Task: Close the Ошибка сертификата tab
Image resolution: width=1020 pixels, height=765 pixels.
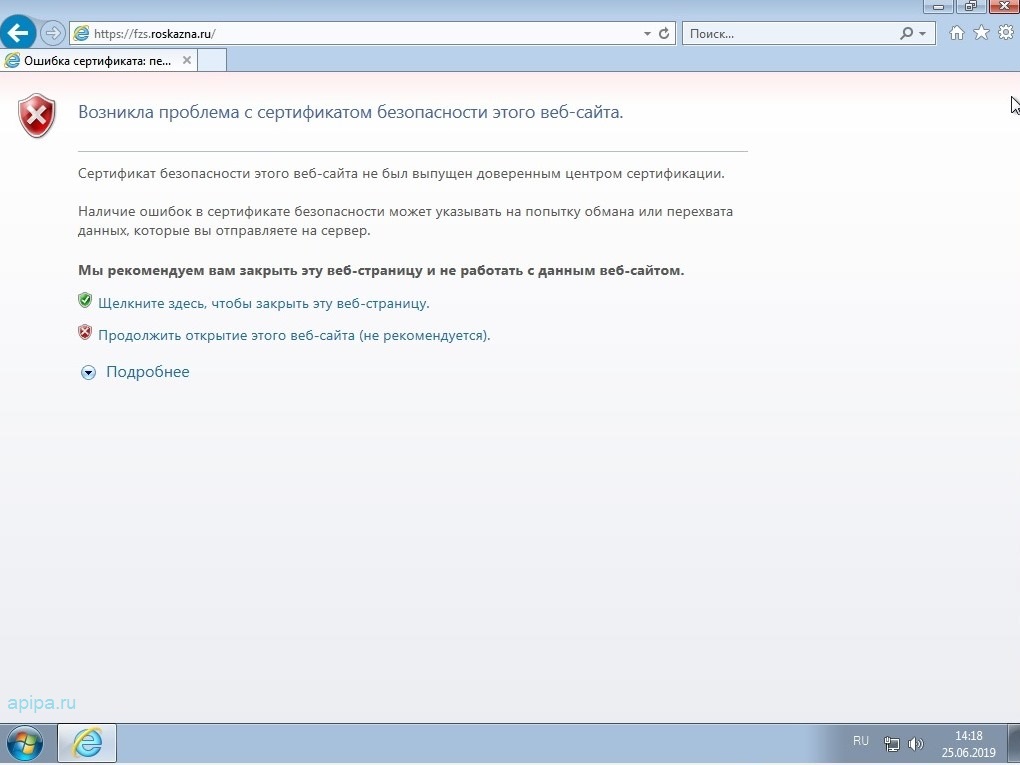Action: tap(187, 60)
